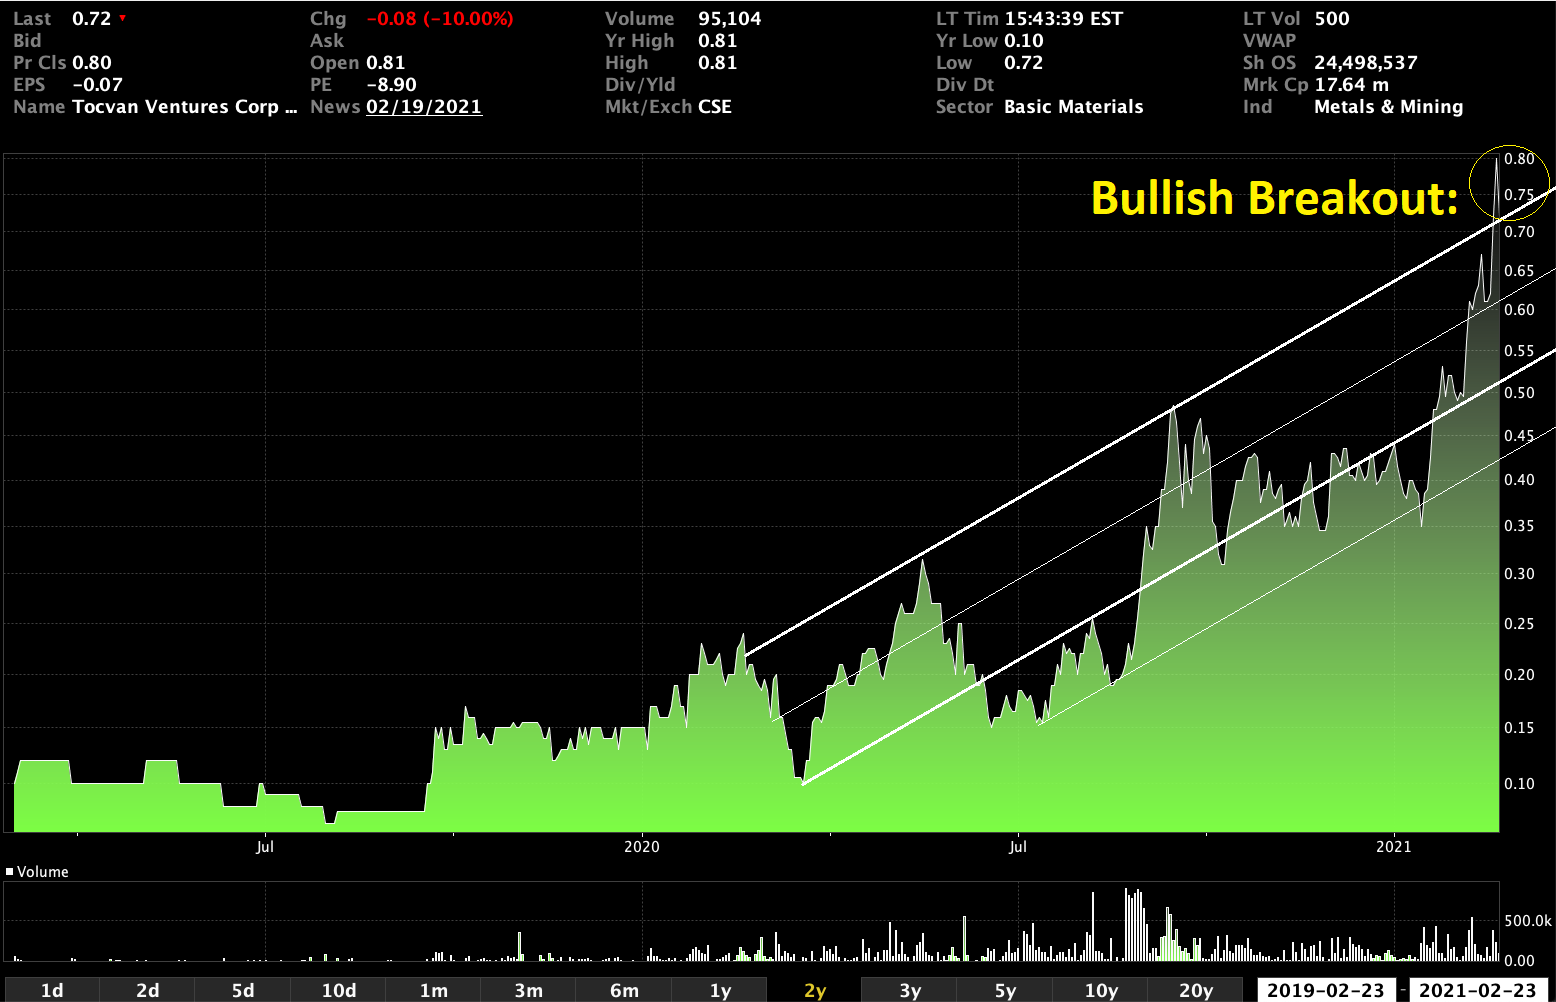The width and height of the screenshot is (1556, 1002).
Task: Select the 6m time range tab
Action: (624, 990)
